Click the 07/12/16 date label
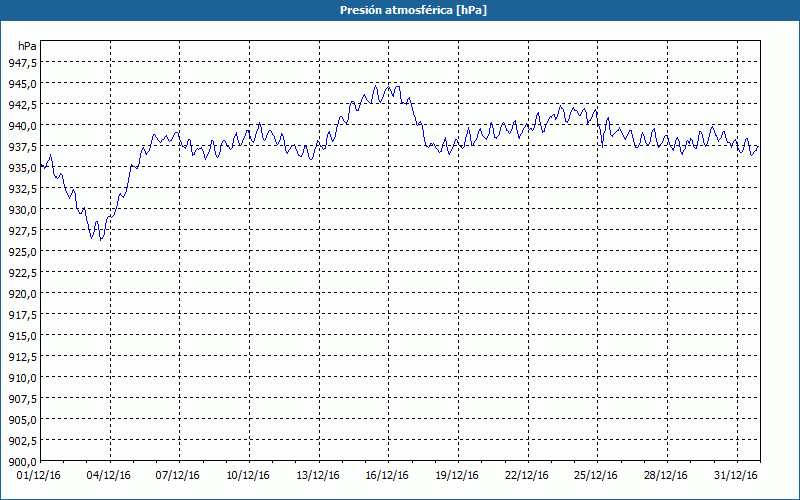The width and height of the screenshot is (800, 500). [178, 476]
